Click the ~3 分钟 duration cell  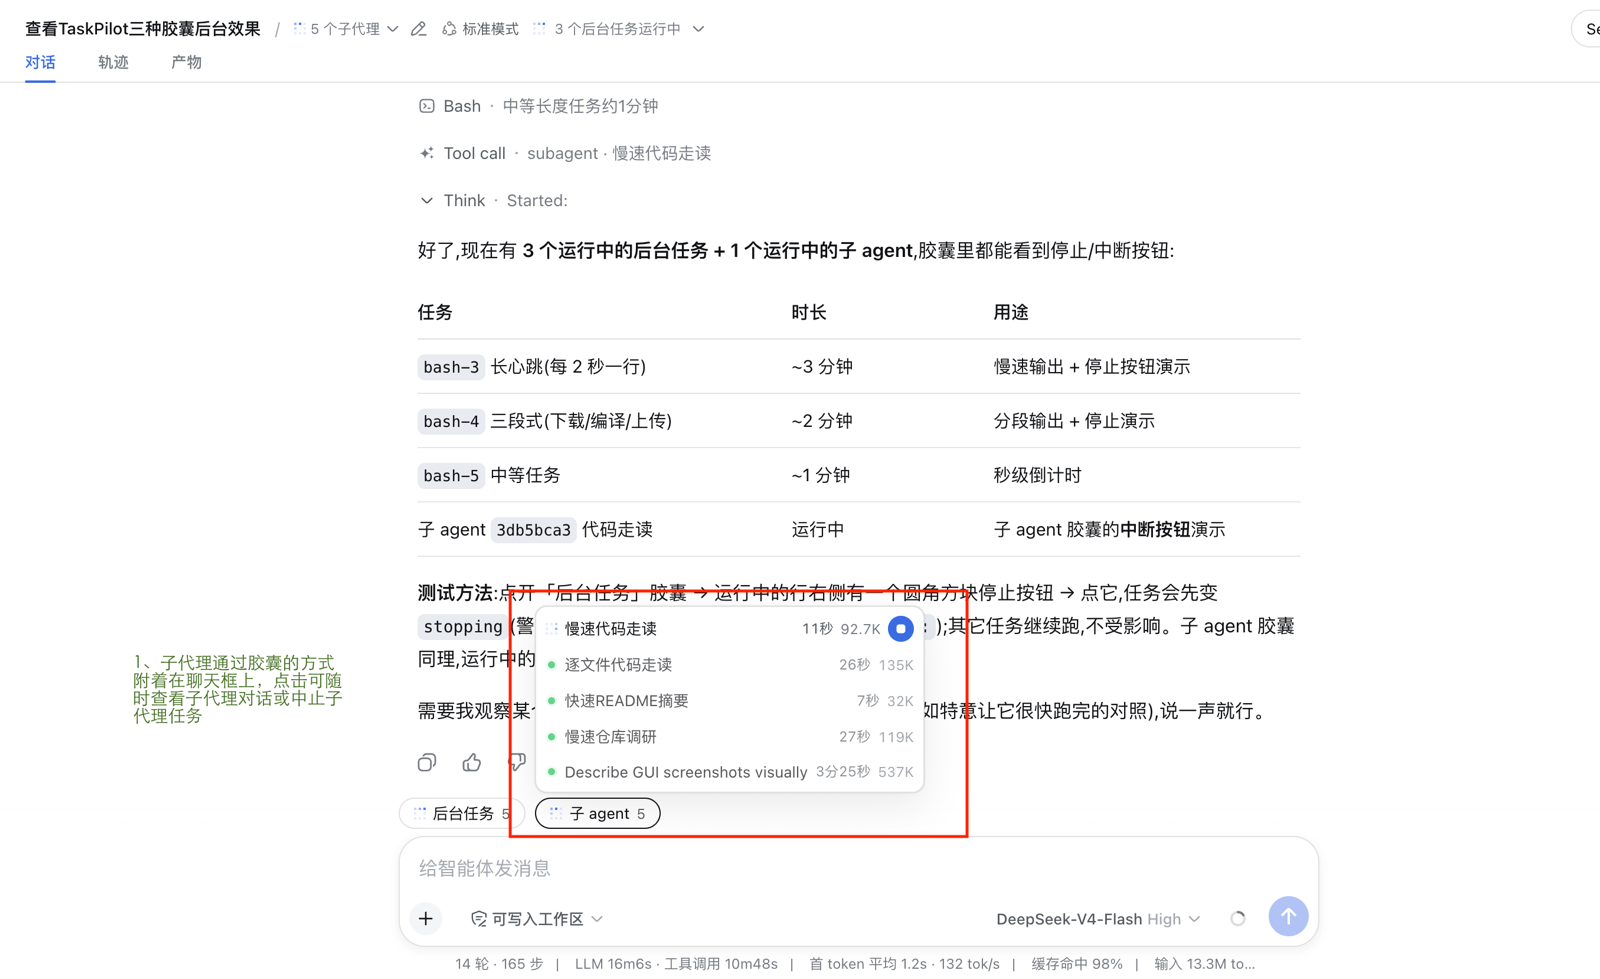[822, 367]
